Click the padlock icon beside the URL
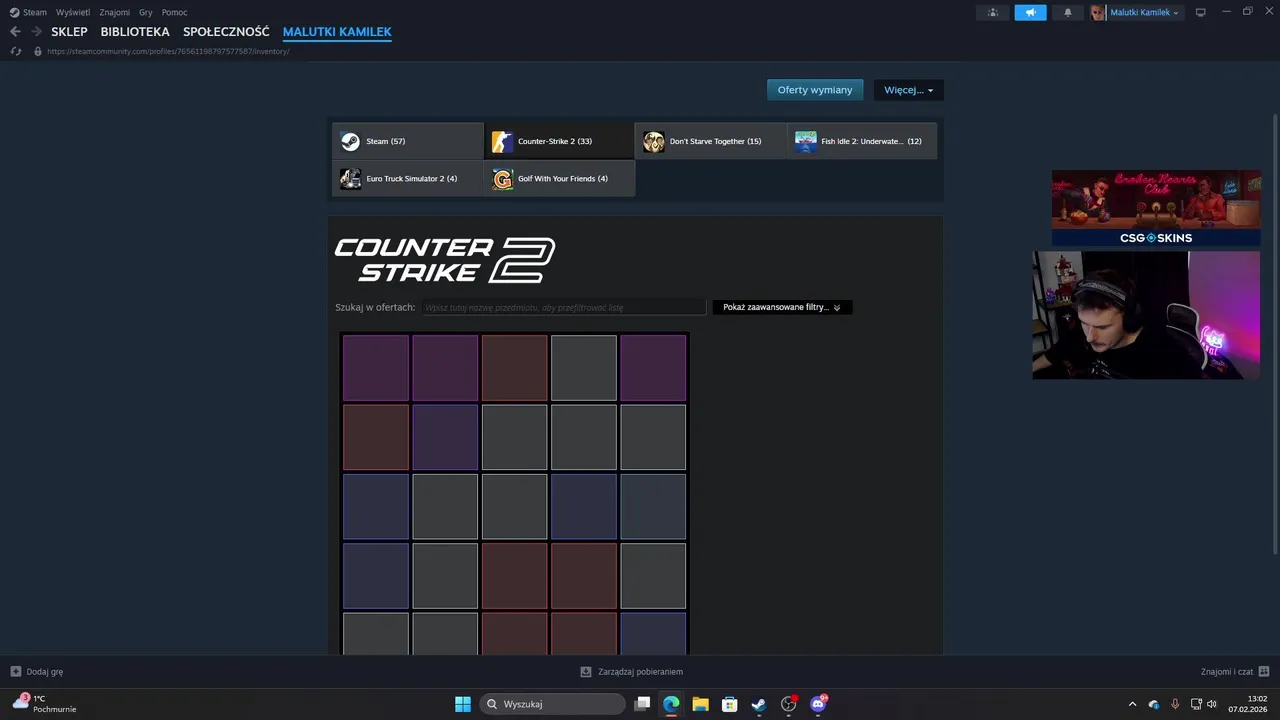The width and height of the screenshot is (1280, 720). pyautogui.click(x=38, y=51)
